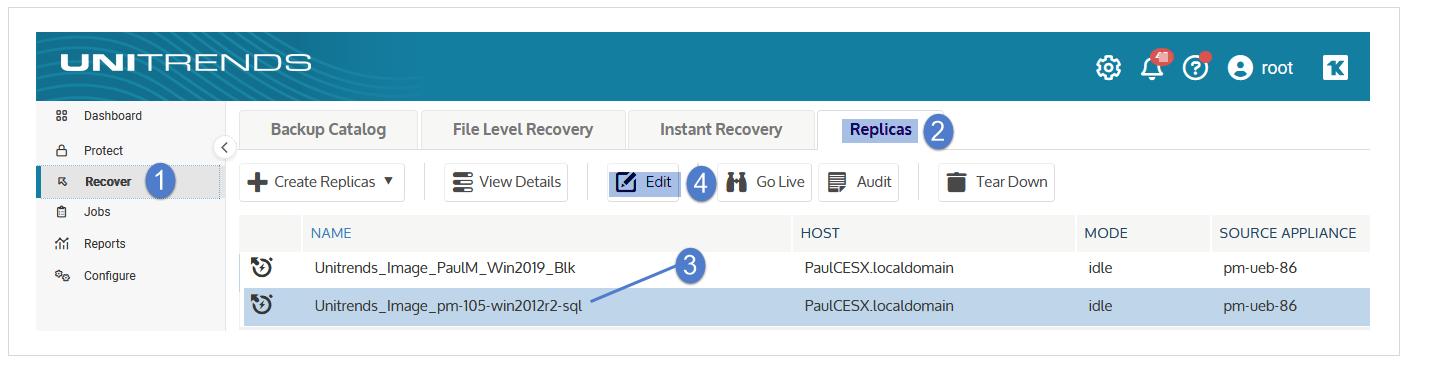1429x379 pixels.
Task: Click idle mode of pm-105-win2012r2-sql row
Action: (1100, 306)
